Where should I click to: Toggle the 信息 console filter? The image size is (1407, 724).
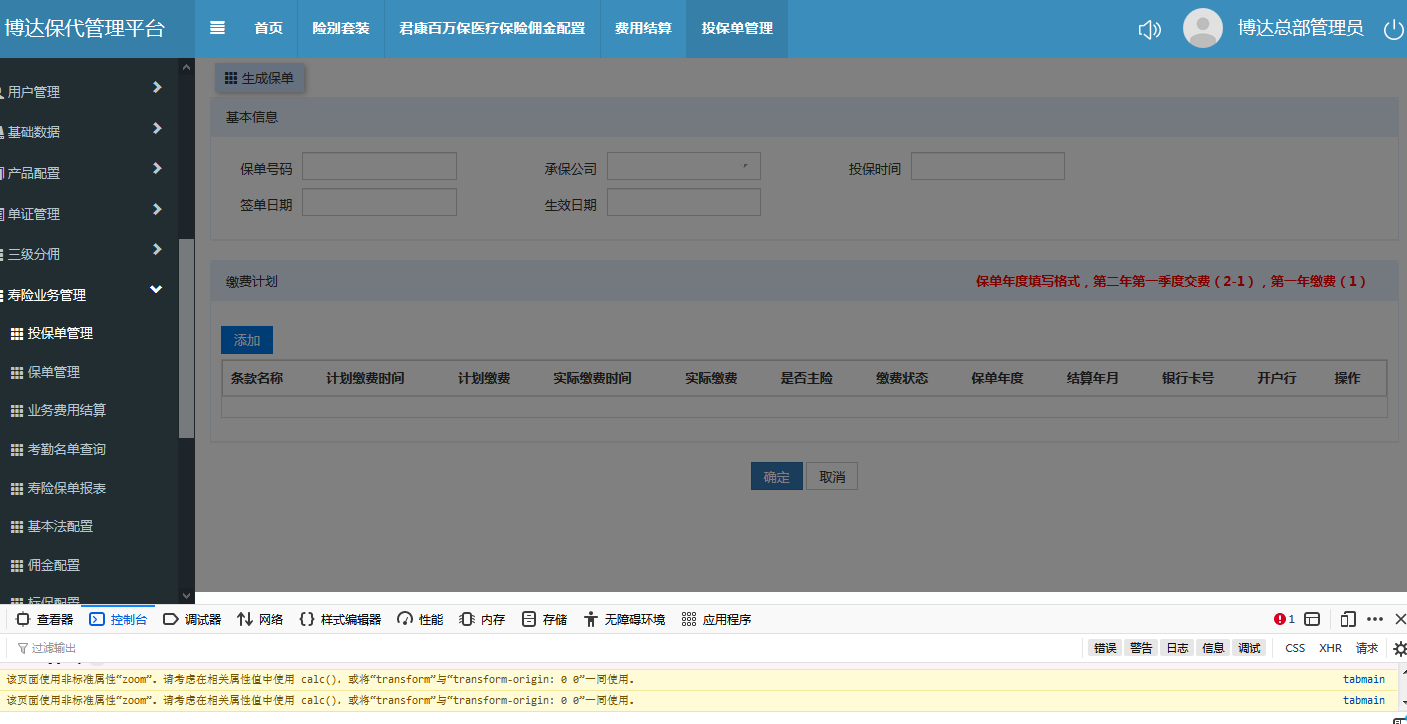click(1213, 648)
